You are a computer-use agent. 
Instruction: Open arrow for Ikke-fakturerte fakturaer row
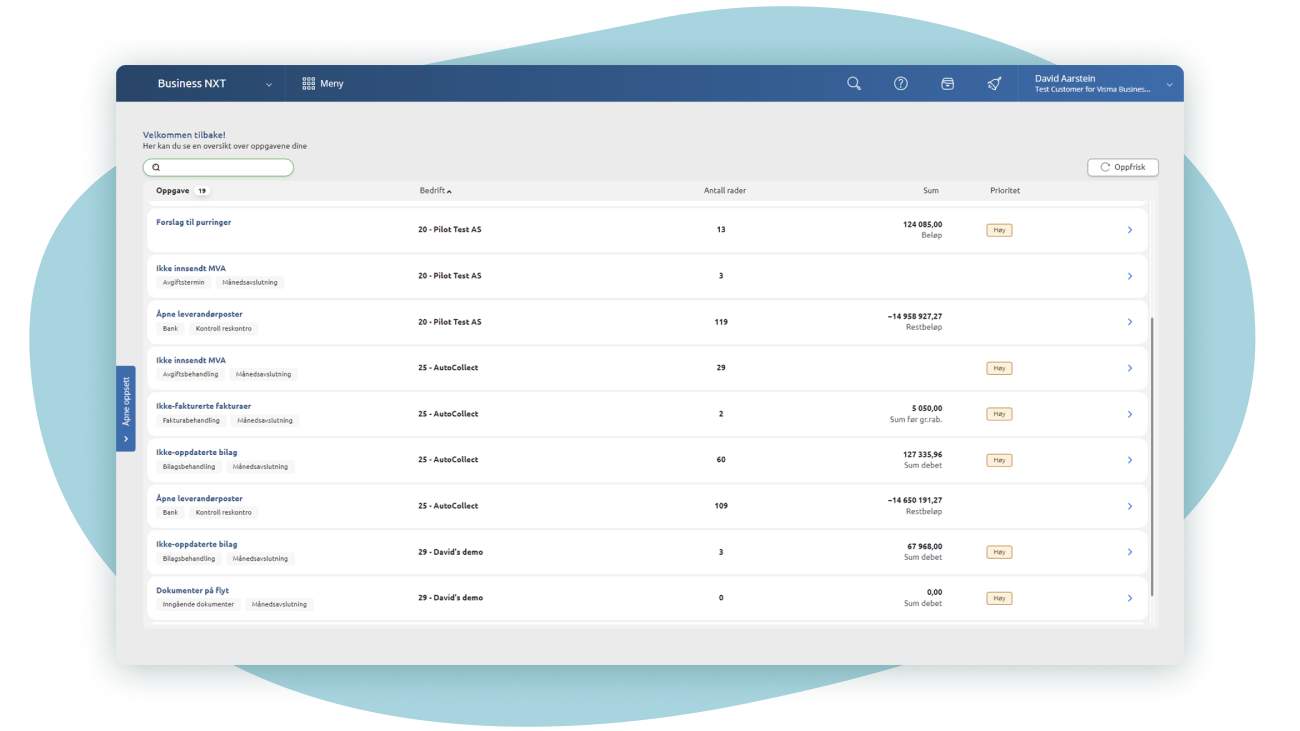pyautogui.click(x=1130, y=414)
